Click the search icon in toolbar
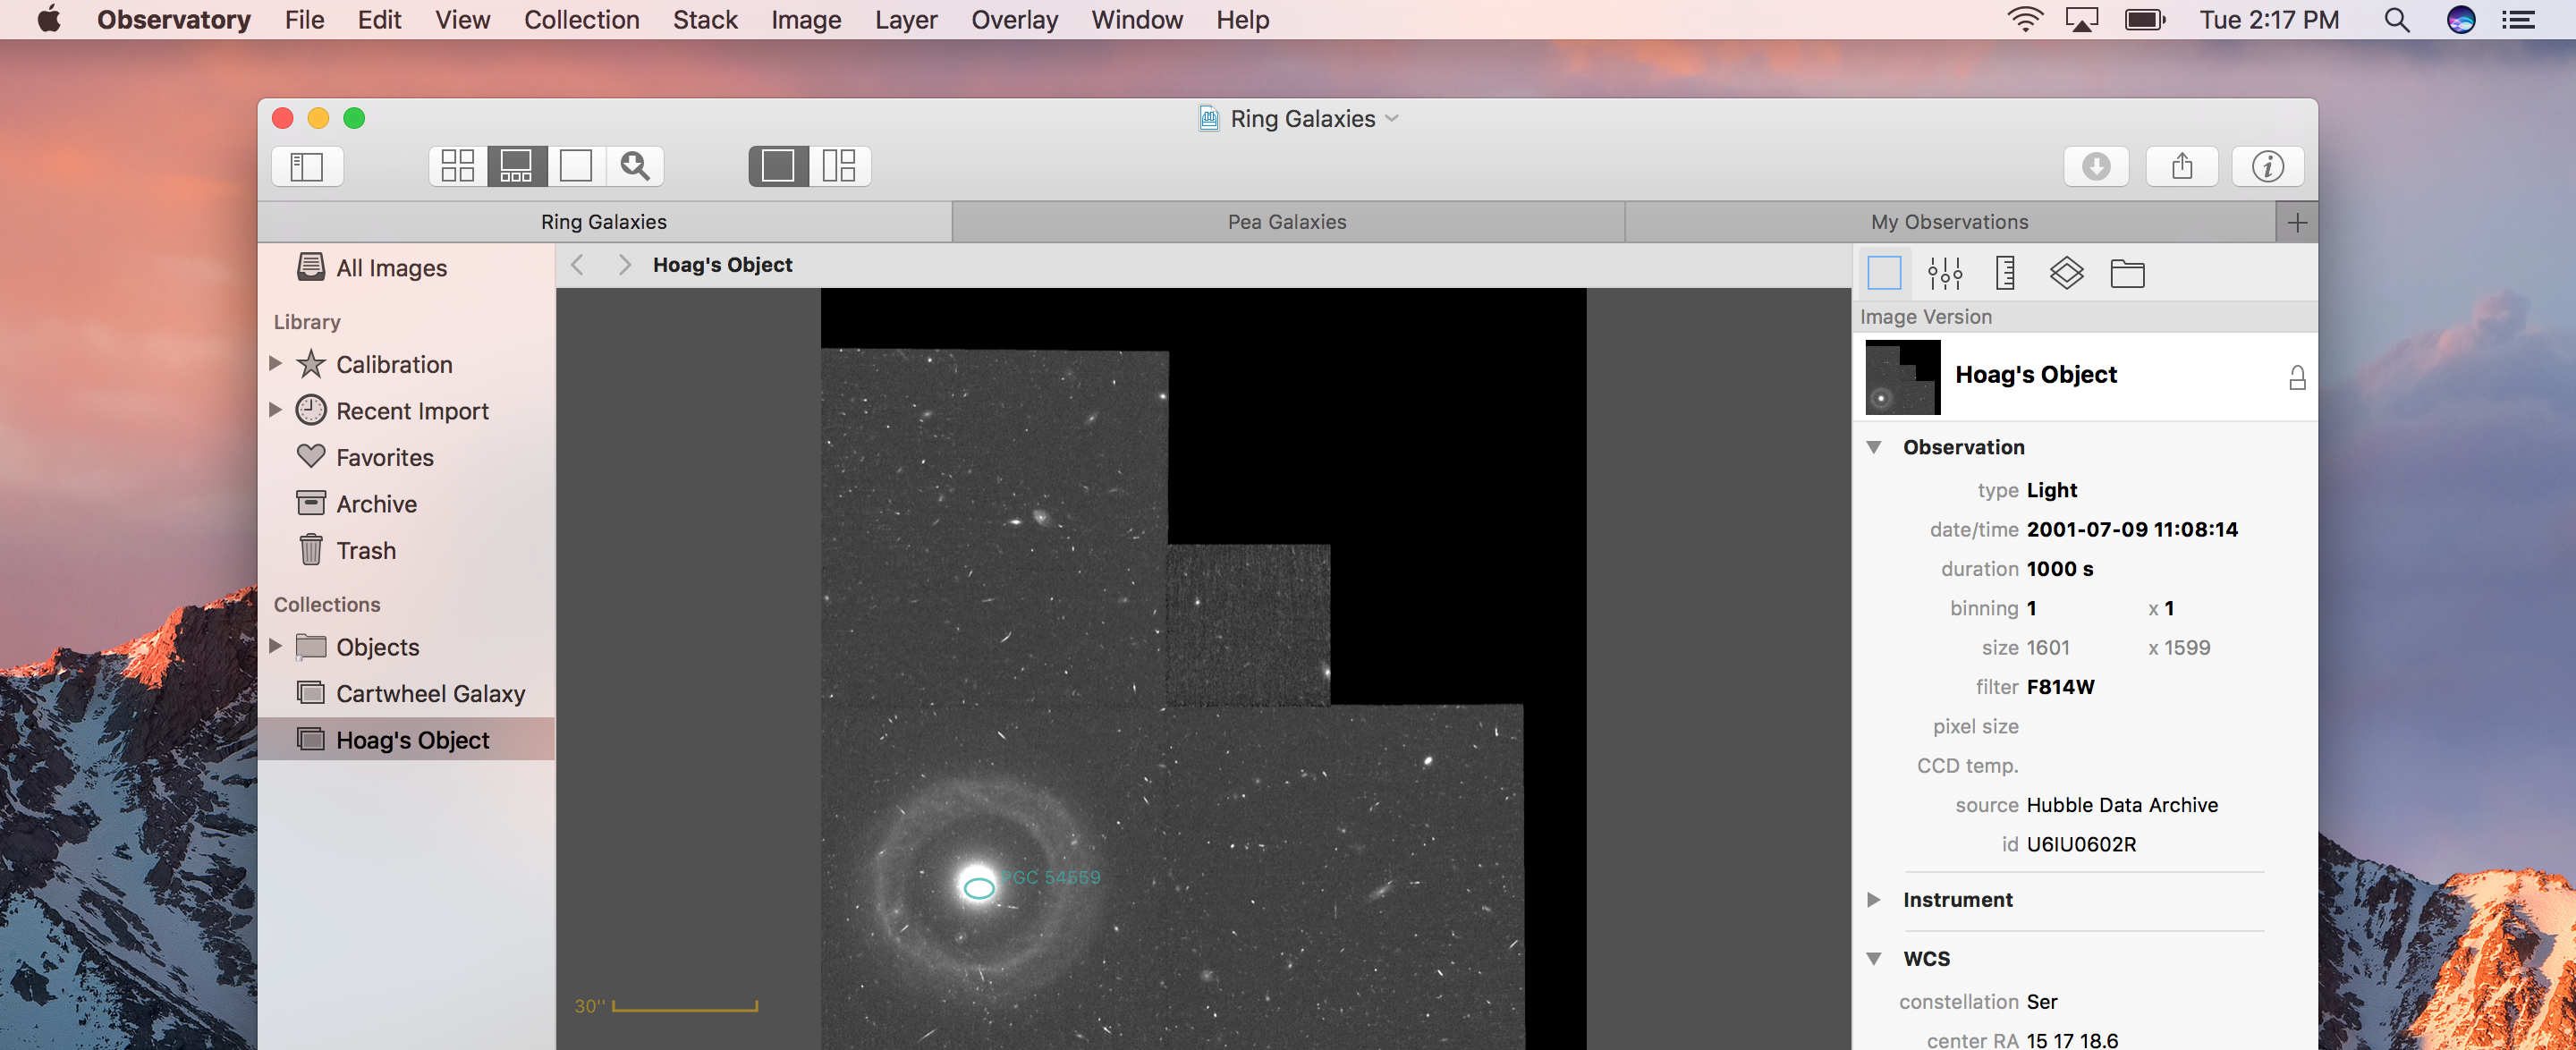 pos(636,165)
